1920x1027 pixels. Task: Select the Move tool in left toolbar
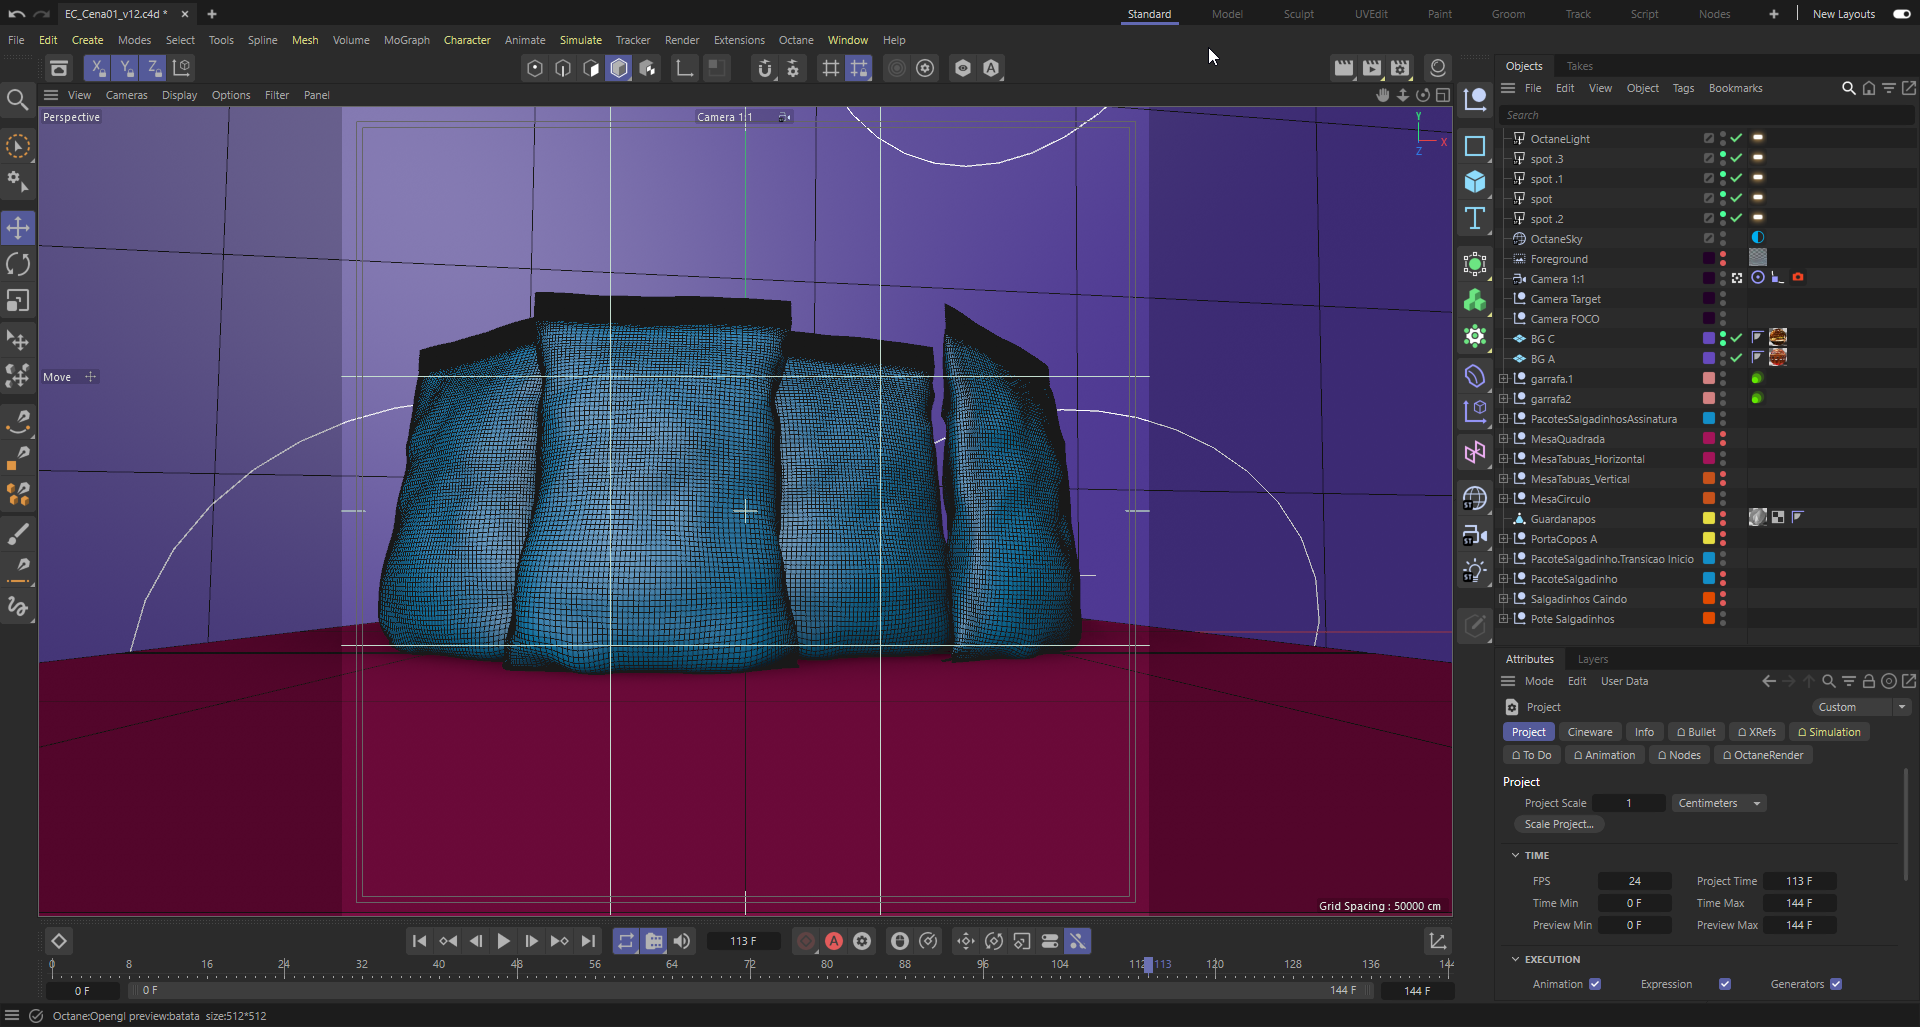(x=18, y=228)
